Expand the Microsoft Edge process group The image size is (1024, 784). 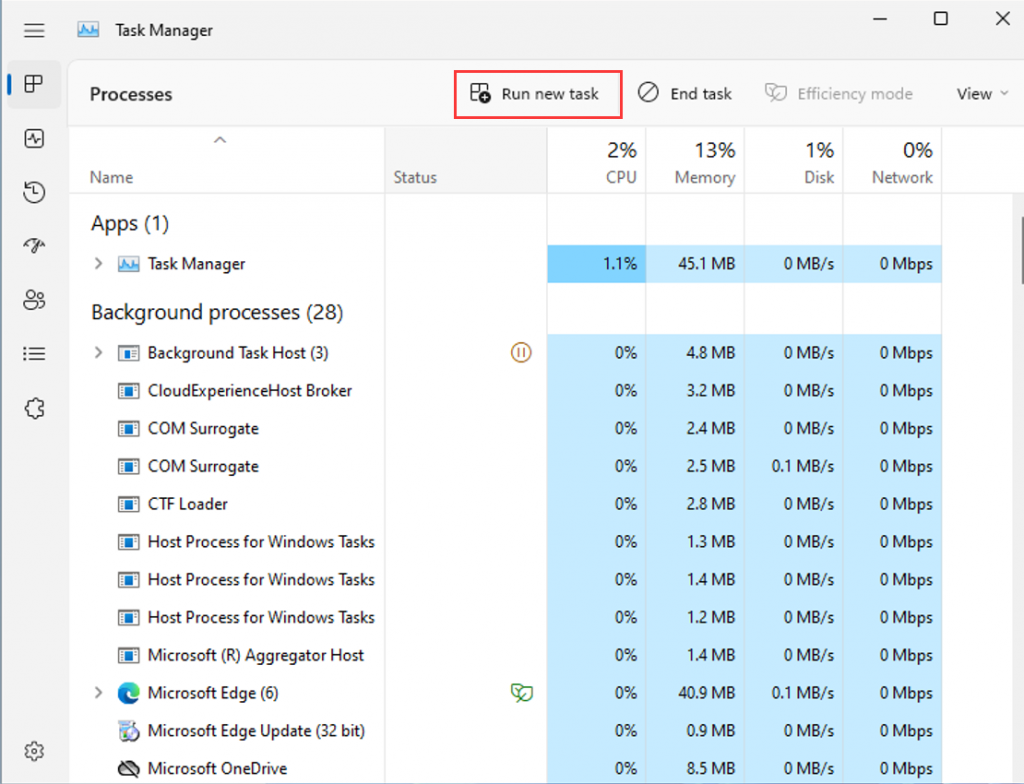tap(97, 693)
